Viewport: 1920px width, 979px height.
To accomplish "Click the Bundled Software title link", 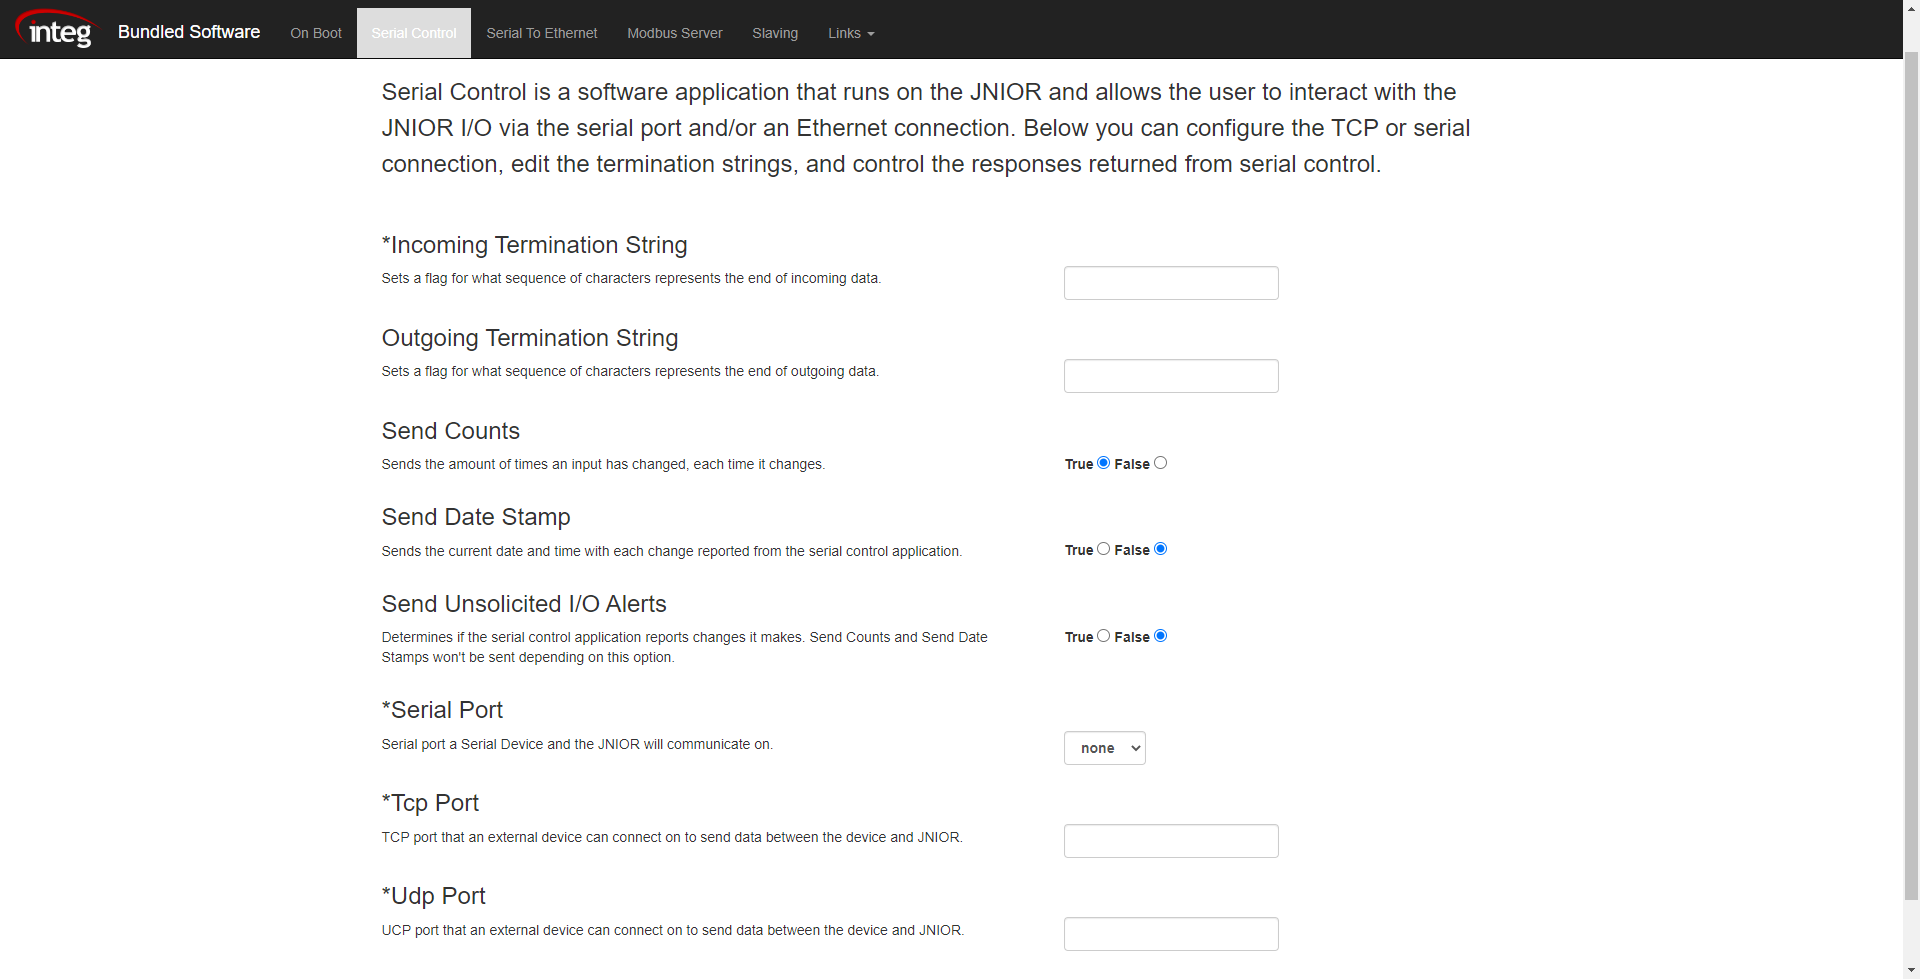I will pyautogui.click(x=188, y=31).
